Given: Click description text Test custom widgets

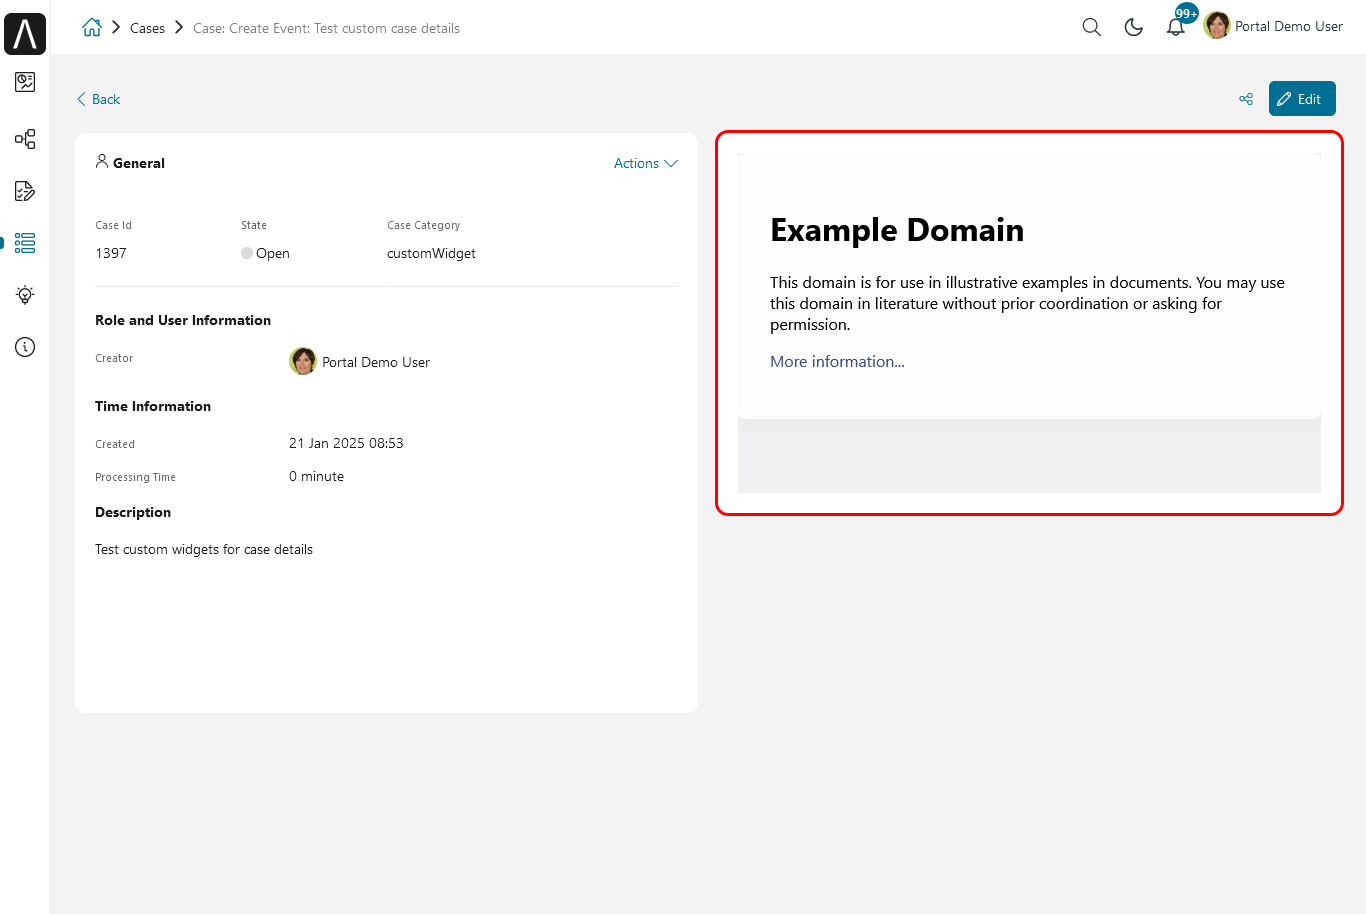Looking at the screenshot, I should (x=204, y=549).
